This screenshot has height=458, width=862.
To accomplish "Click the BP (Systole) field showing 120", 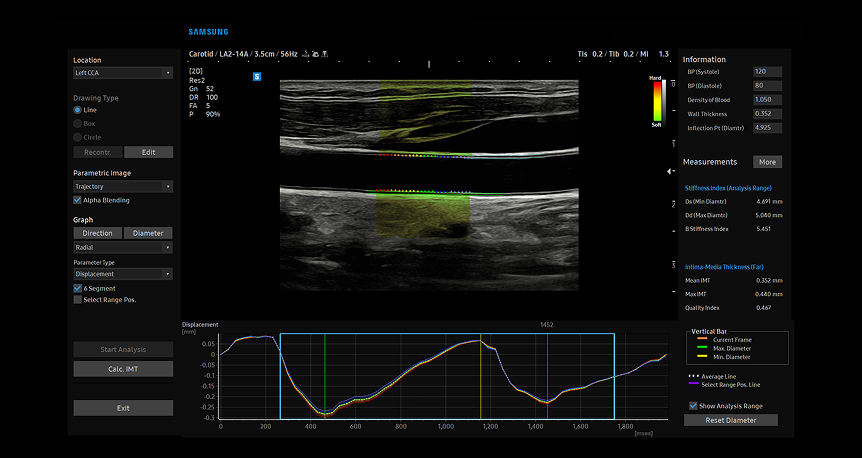I will click(767, 72).
